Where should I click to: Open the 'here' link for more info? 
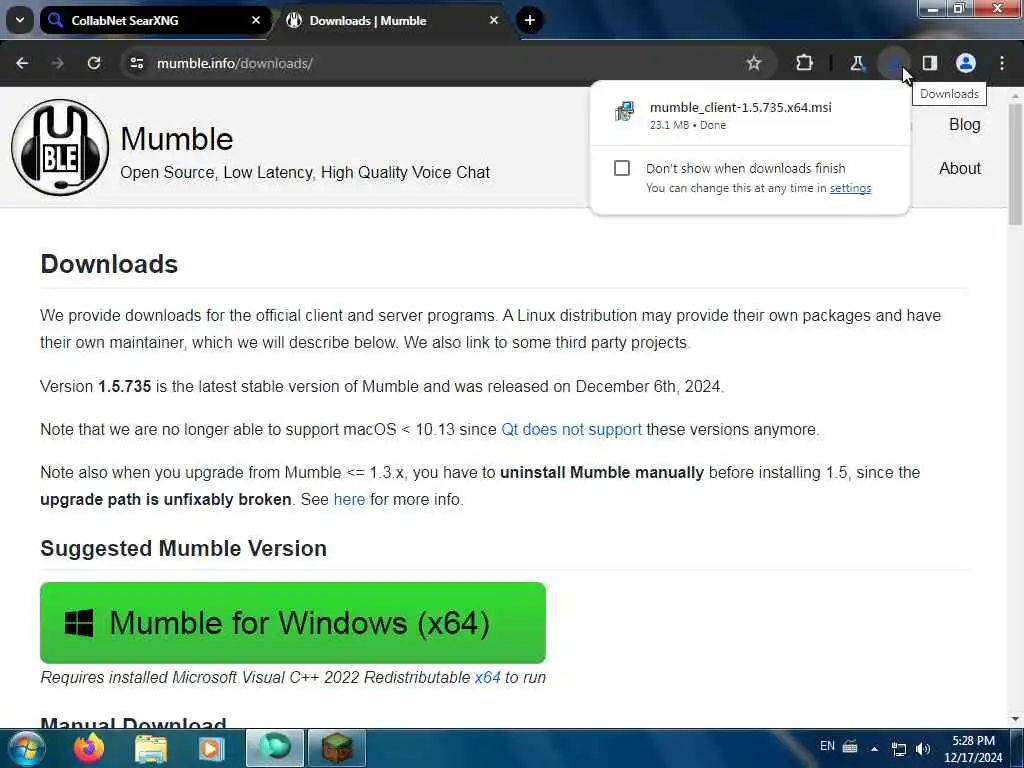[x=349, y=500]
